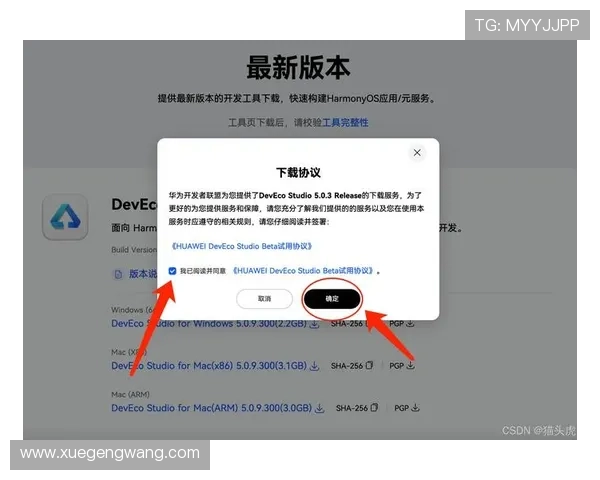This screenshot has height=480, width=600.
Task: Open the 工具完整性 link
Action: click(x=345, y=122)
